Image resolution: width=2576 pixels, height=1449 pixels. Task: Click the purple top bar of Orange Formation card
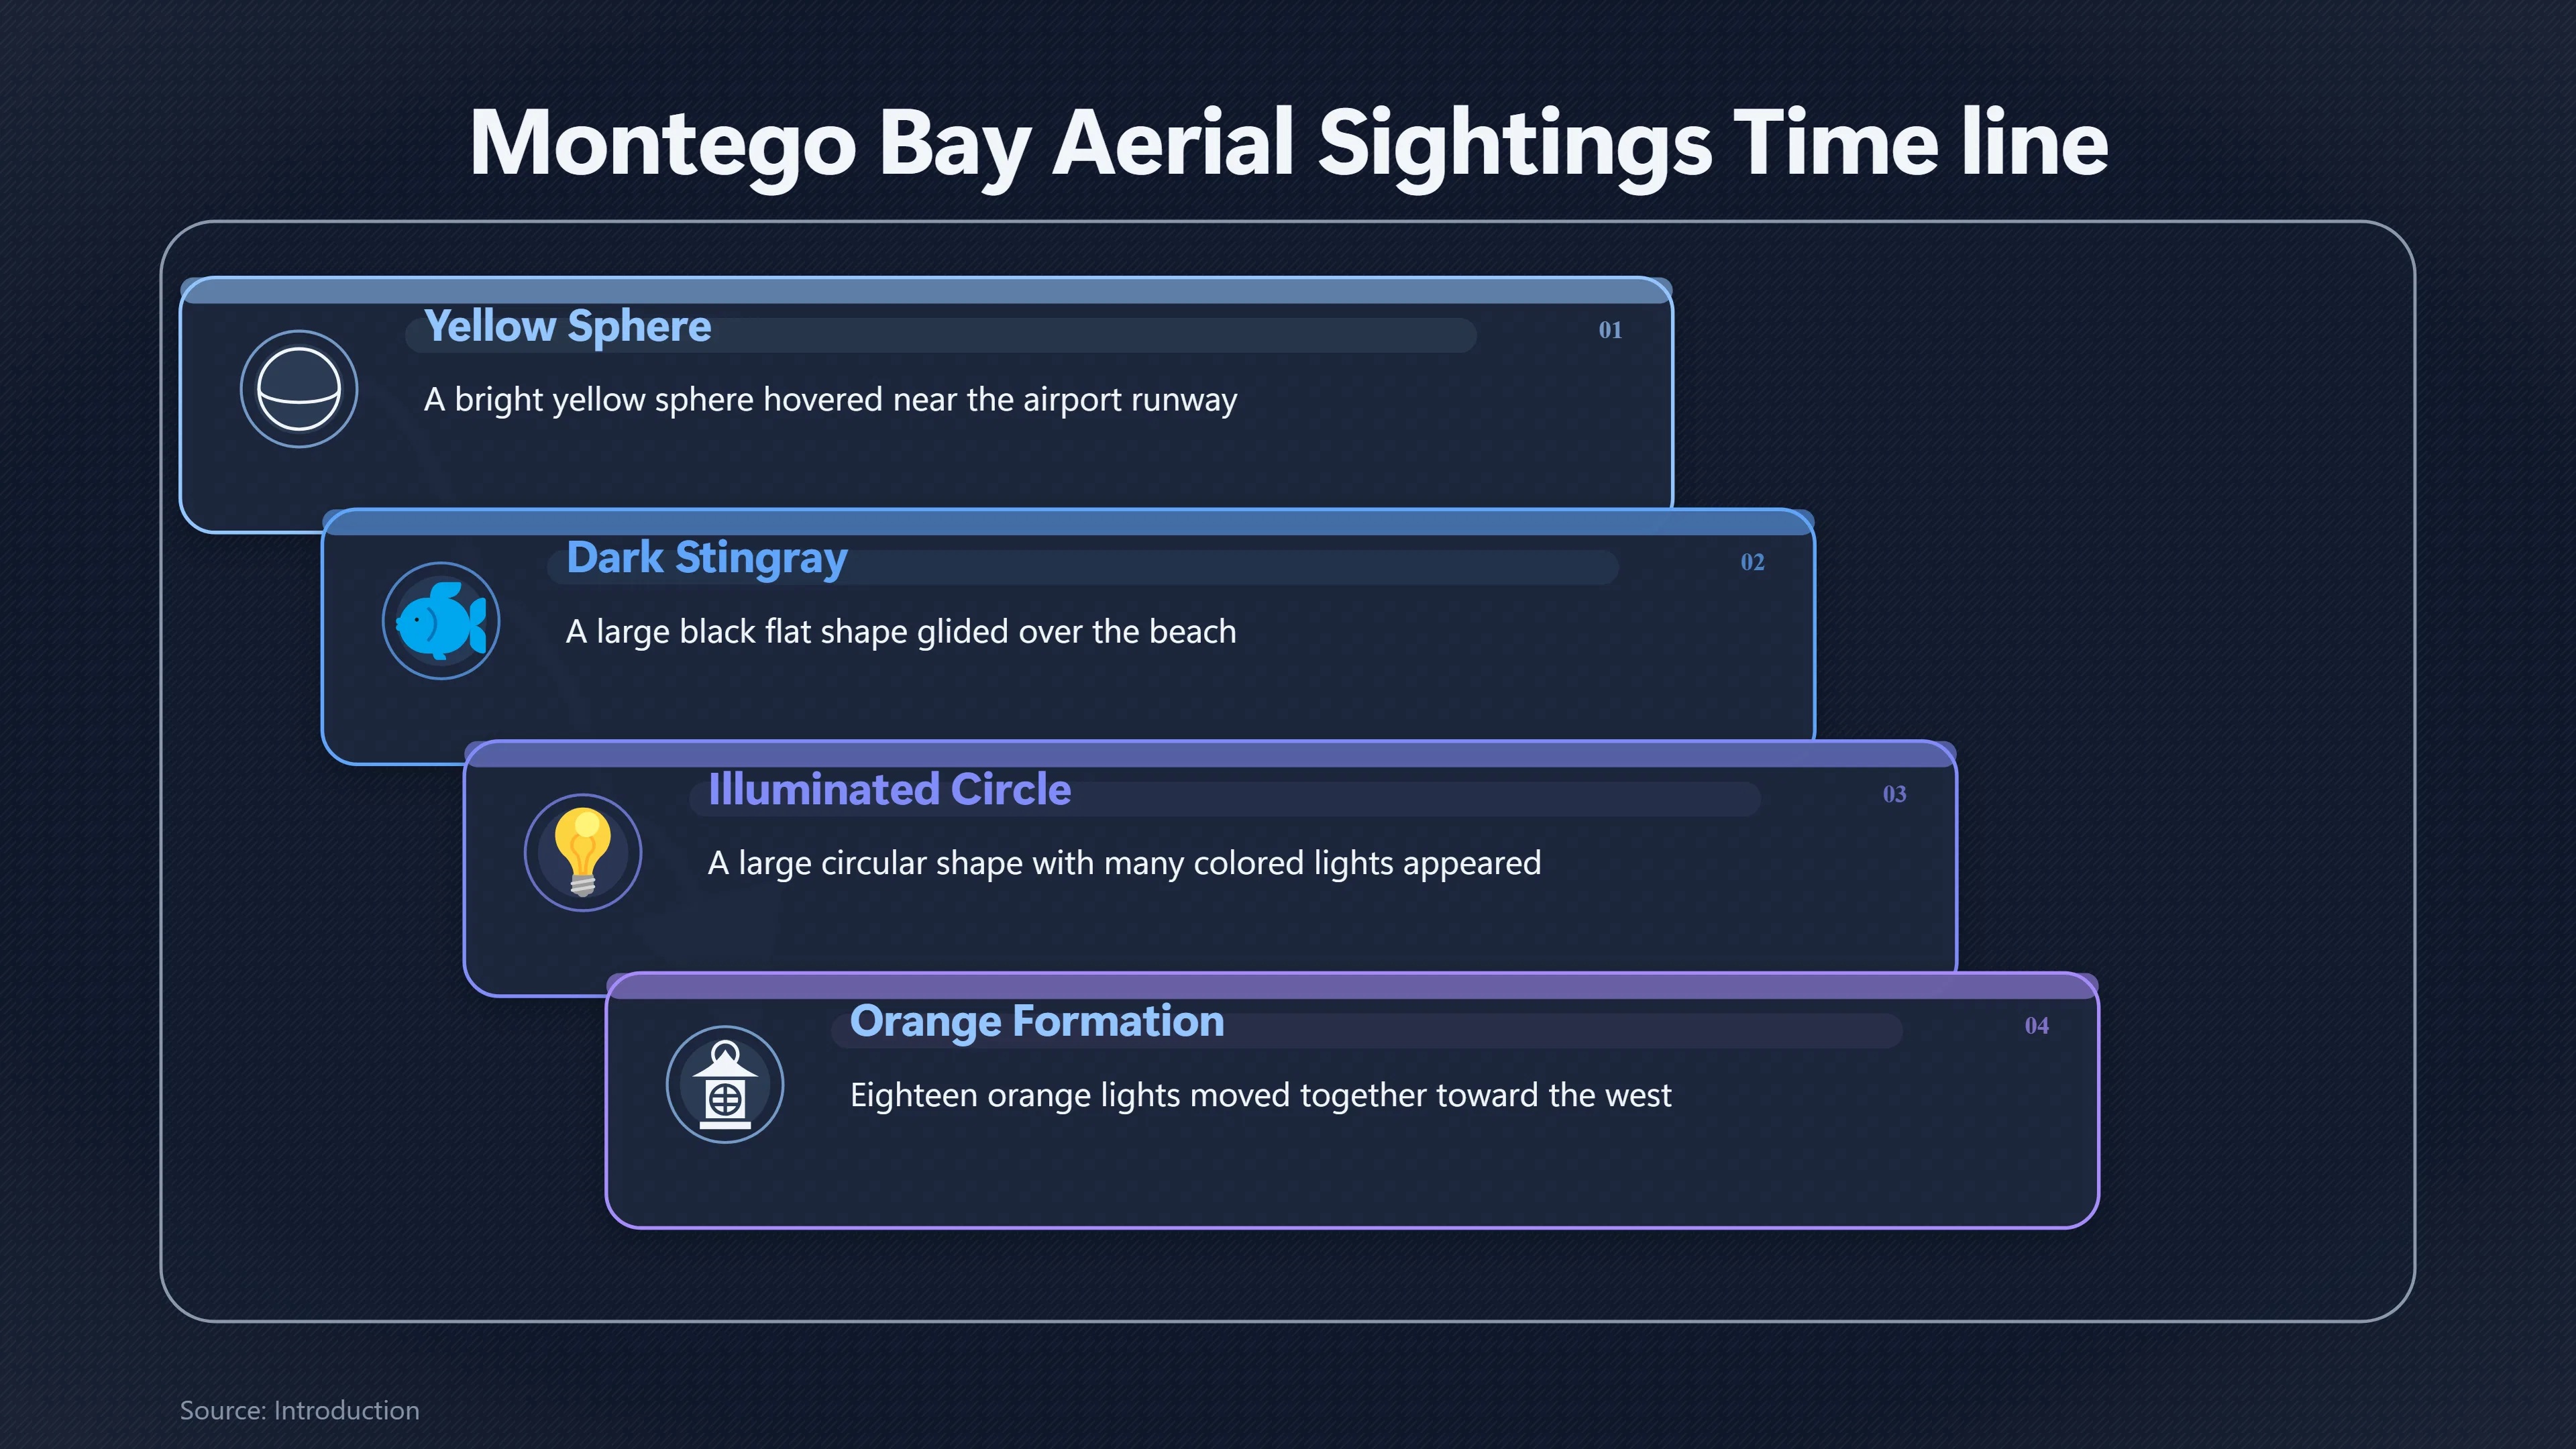(x=1352, y=986)
